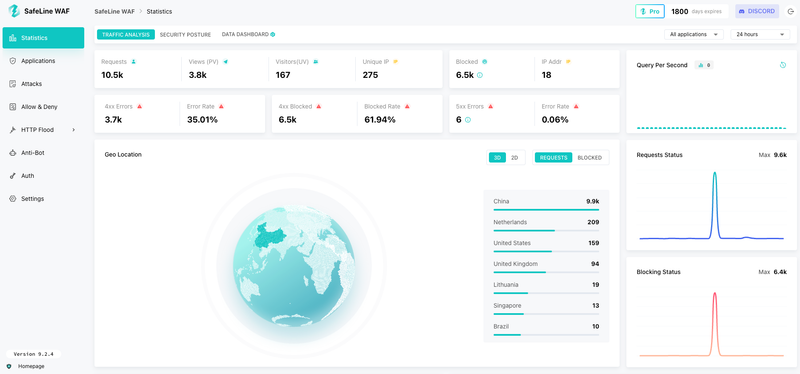Screen dimensions: 800x374
Task: Click the 61.94% Blocked Rate value
Action: 380,120
